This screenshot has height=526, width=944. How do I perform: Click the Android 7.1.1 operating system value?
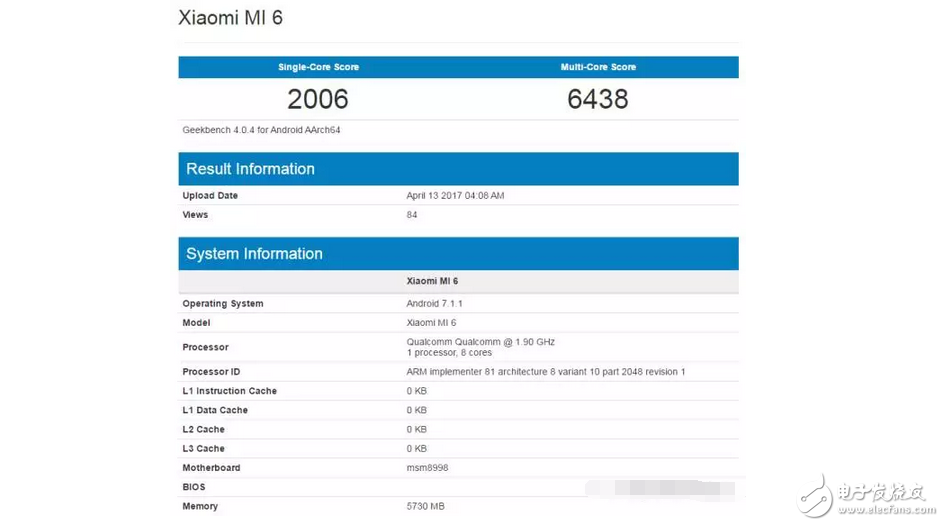[x=434, y=304]
